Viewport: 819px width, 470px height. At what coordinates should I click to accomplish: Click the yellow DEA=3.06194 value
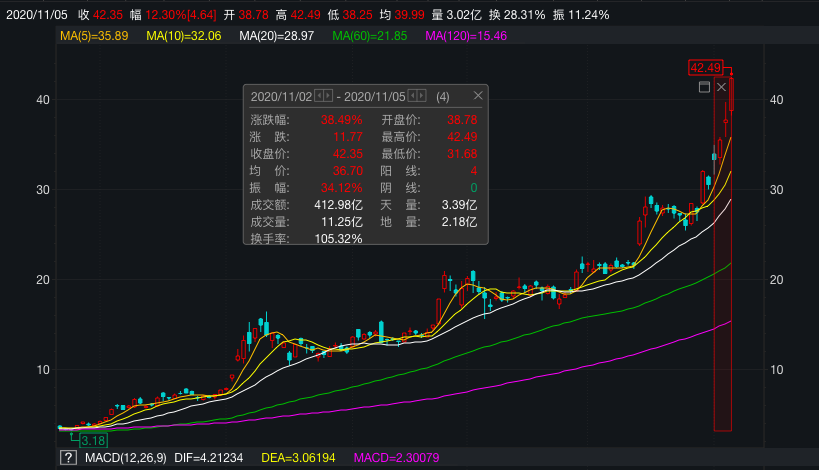pyautogui.click(x=298, y=458)
